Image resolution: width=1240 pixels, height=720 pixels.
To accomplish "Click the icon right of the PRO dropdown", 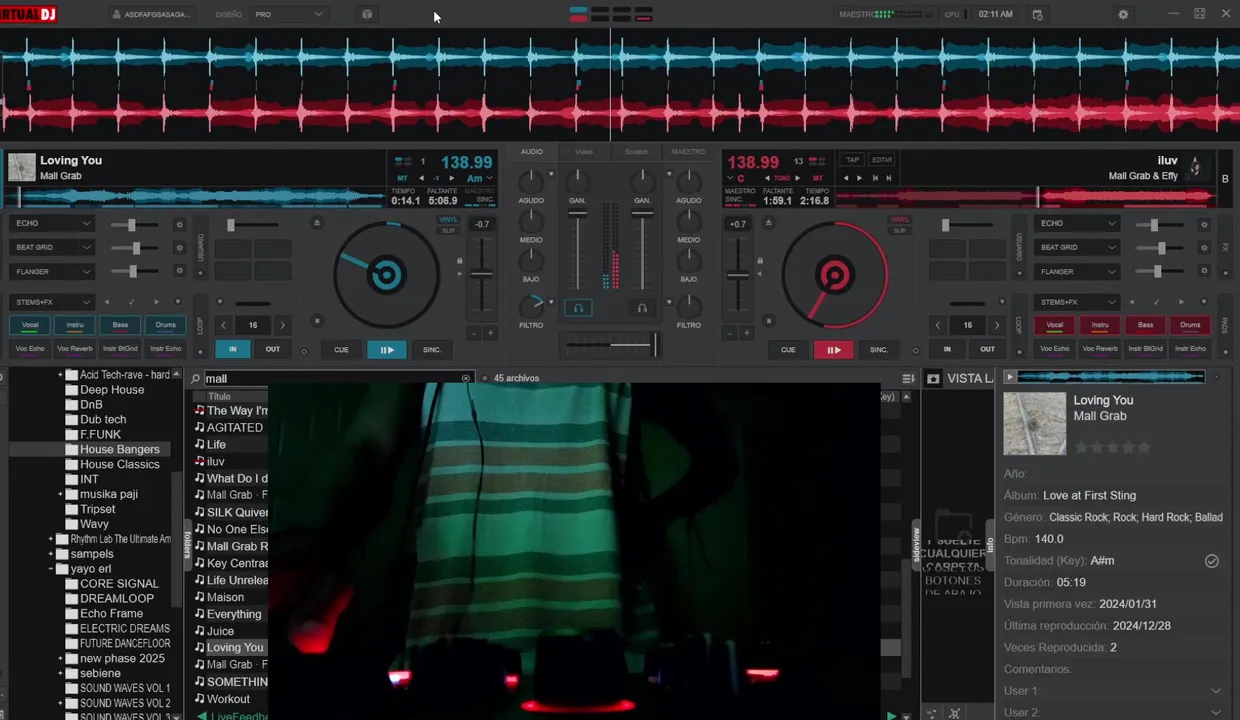I will [367, 14].
